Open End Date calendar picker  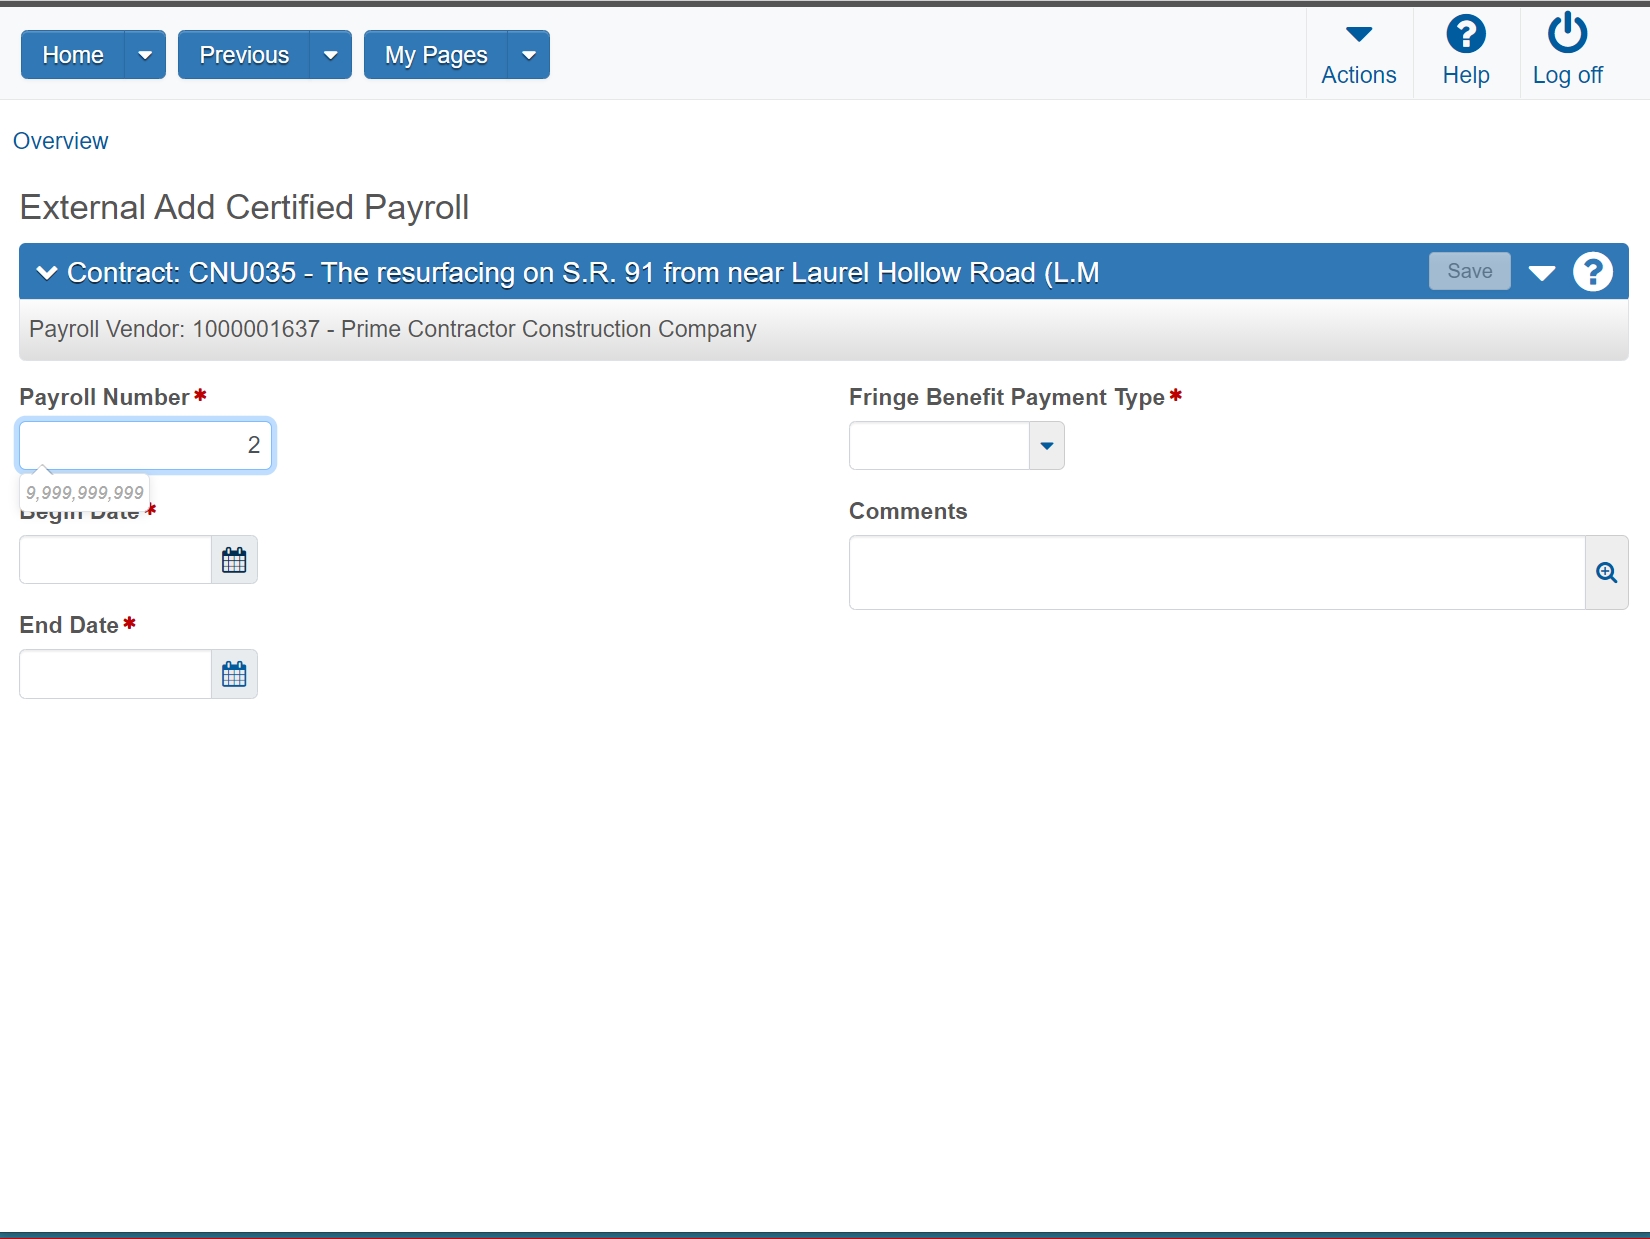(234, 674)
